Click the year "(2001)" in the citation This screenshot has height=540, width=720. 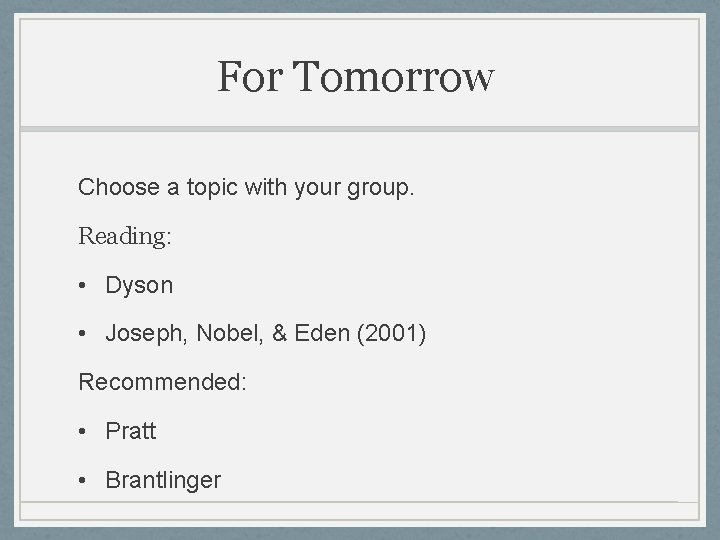pyautogui.click(x=391, y=333)
